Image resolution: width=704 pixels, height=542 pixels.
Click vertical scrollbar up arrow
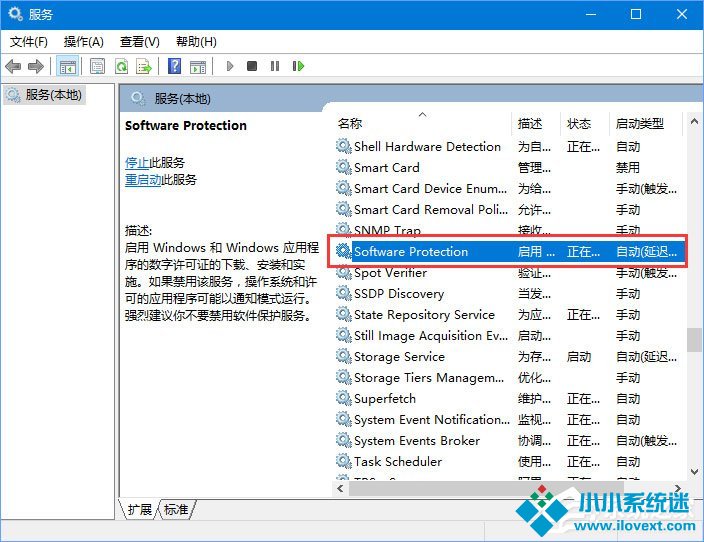coord(694,121)
